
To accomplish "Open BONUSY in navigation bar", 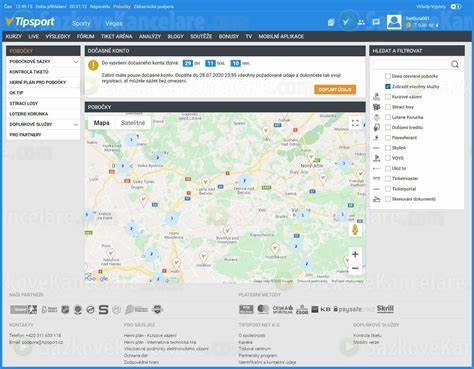I will coord(229,36).
